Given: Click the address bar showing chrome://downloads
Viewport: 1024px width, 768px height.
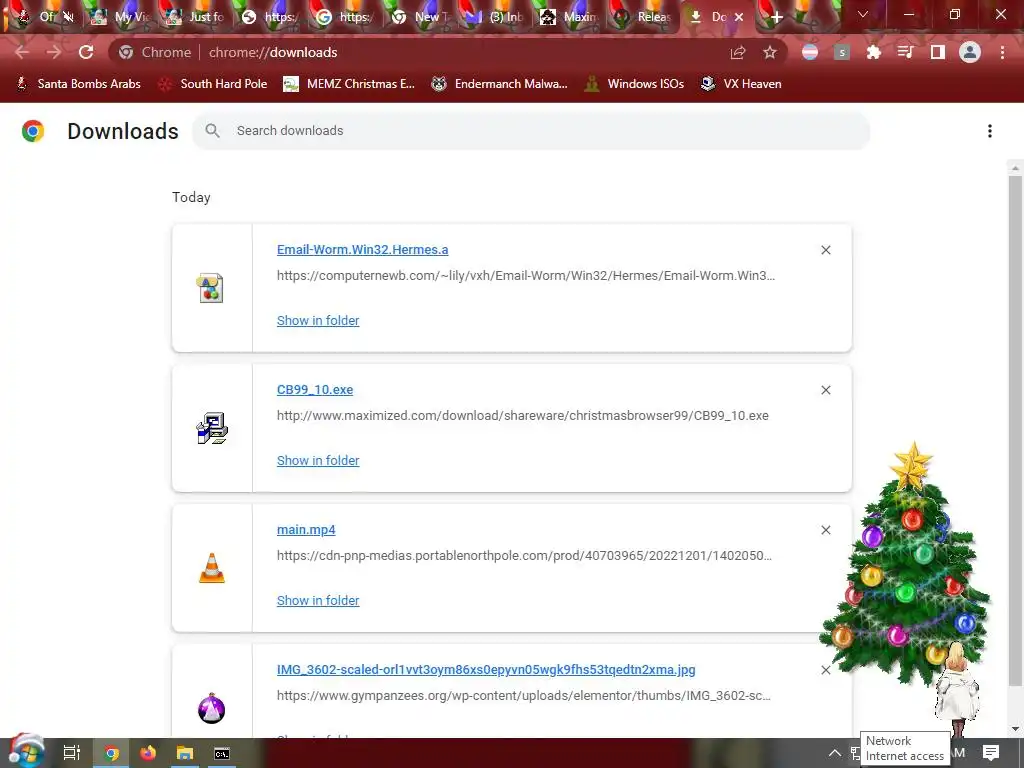Looking at the screenshot, I should [418, 52].
